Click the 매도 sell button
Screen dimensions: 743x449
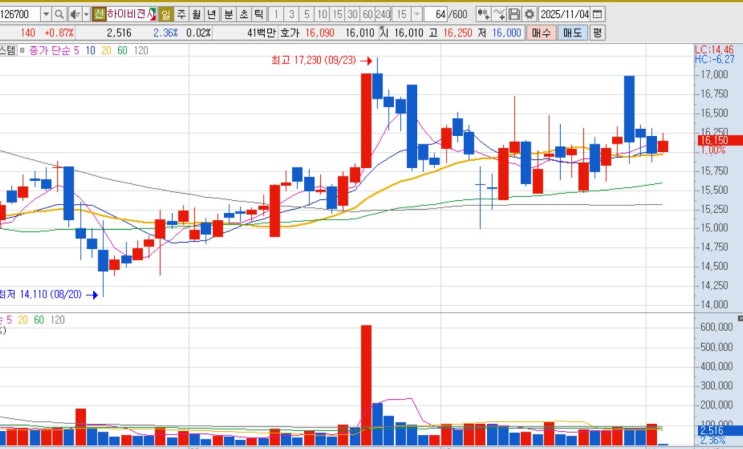572,33
